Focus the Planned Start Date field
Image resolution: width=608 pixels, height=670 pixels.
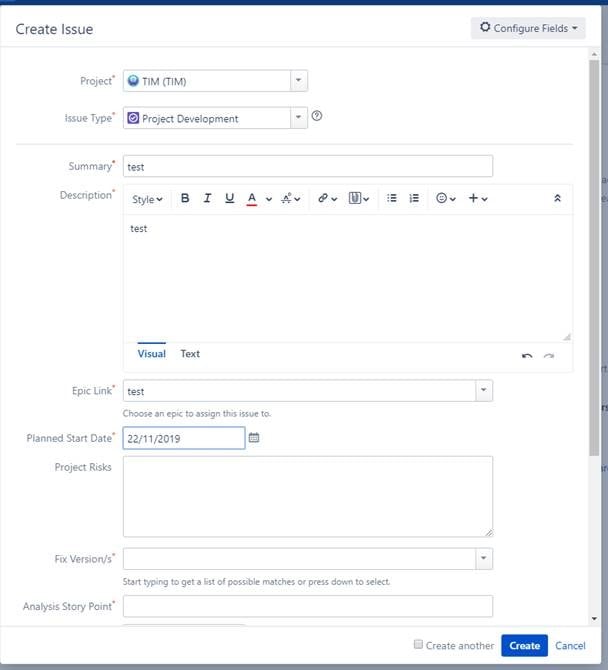pos(184,438)
